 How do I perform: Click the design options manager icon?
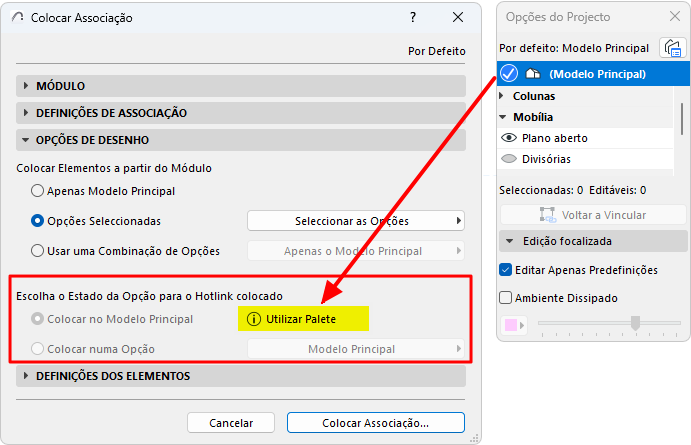pos(673,48)
